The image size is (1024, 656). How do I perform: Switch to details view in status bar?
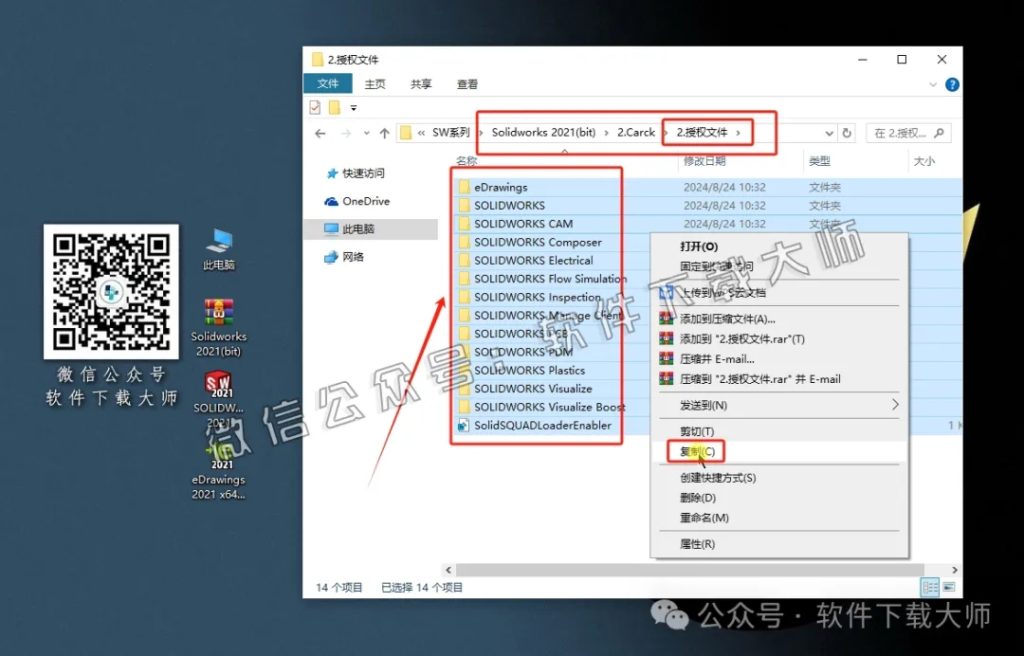pyautogui.click(x=930, y=587)
